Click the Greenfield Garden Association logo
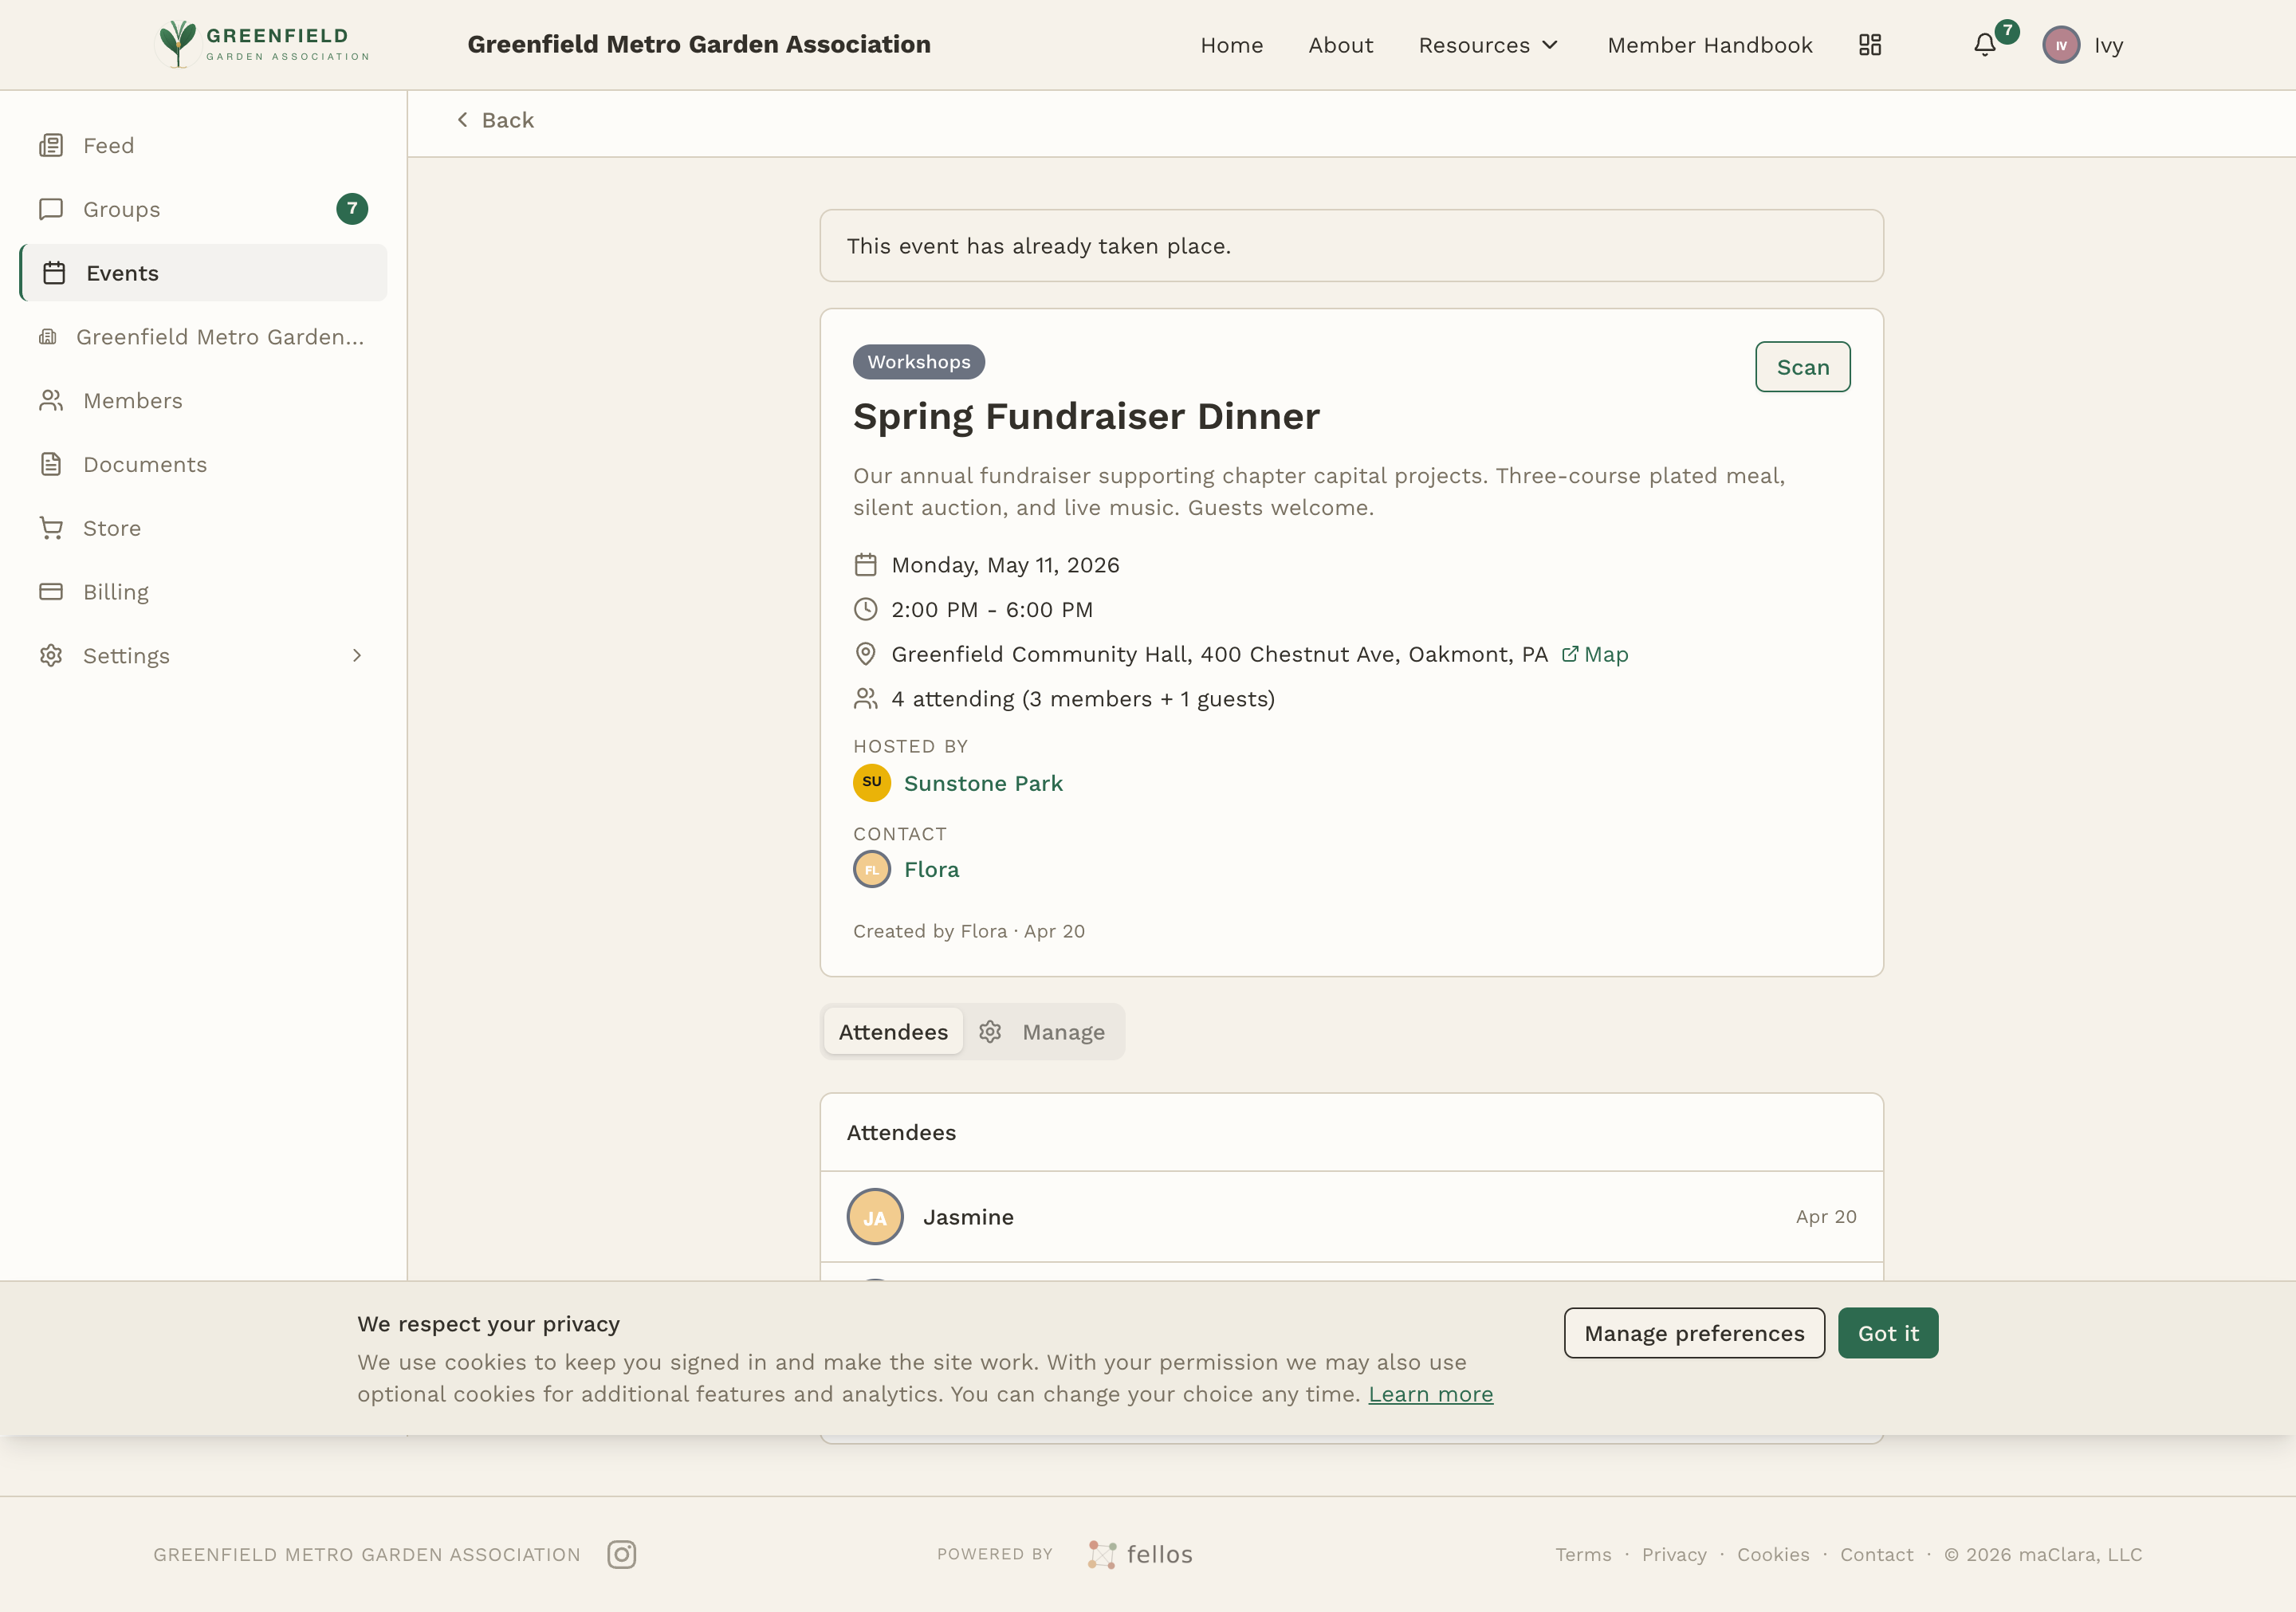The image size is (2296, 1612). 264,44
